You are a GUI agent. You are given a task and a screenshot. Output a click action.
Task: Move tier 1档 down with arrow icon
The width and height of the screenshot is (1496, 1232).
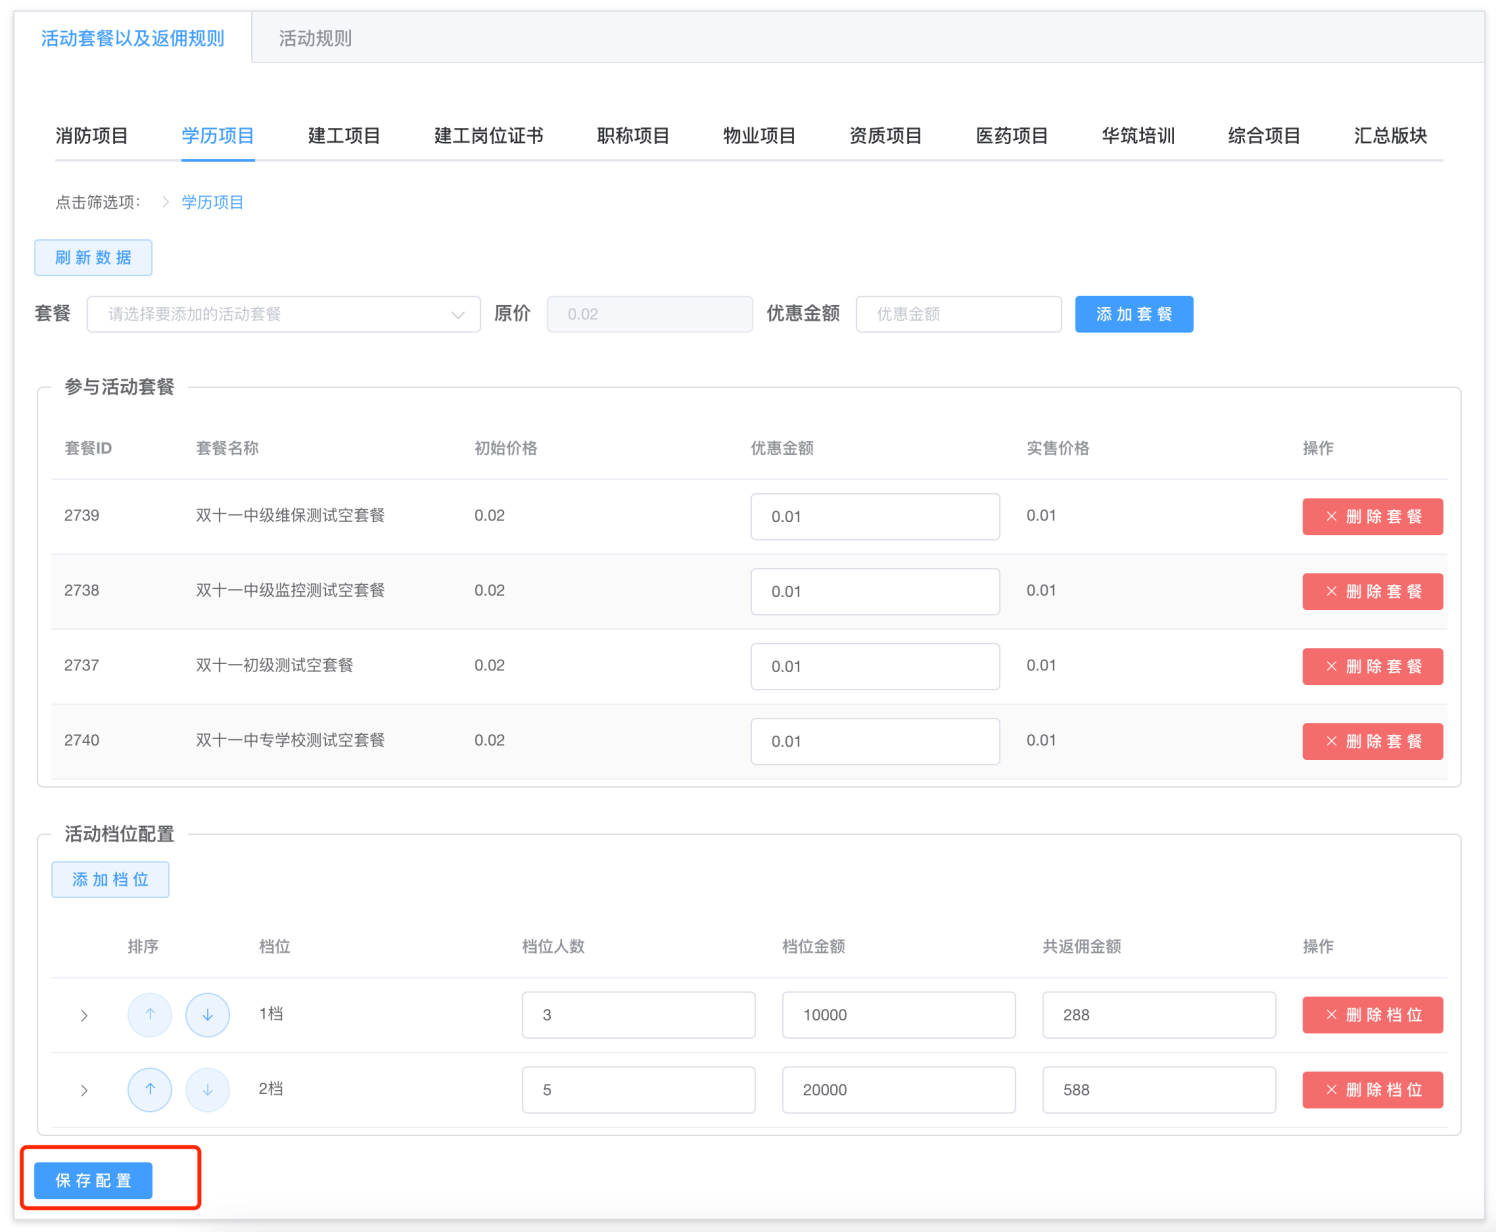[207, 1015]
